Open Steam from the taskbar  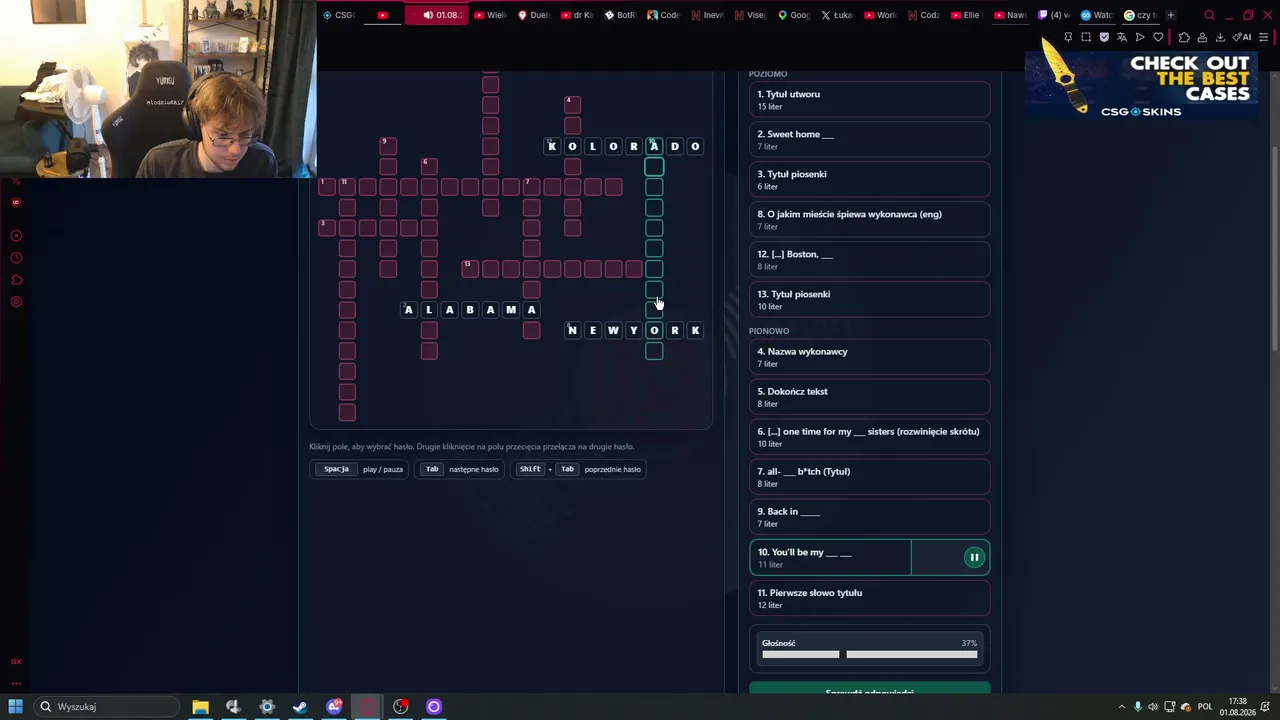pyautogui.click(x=300, y=706)
